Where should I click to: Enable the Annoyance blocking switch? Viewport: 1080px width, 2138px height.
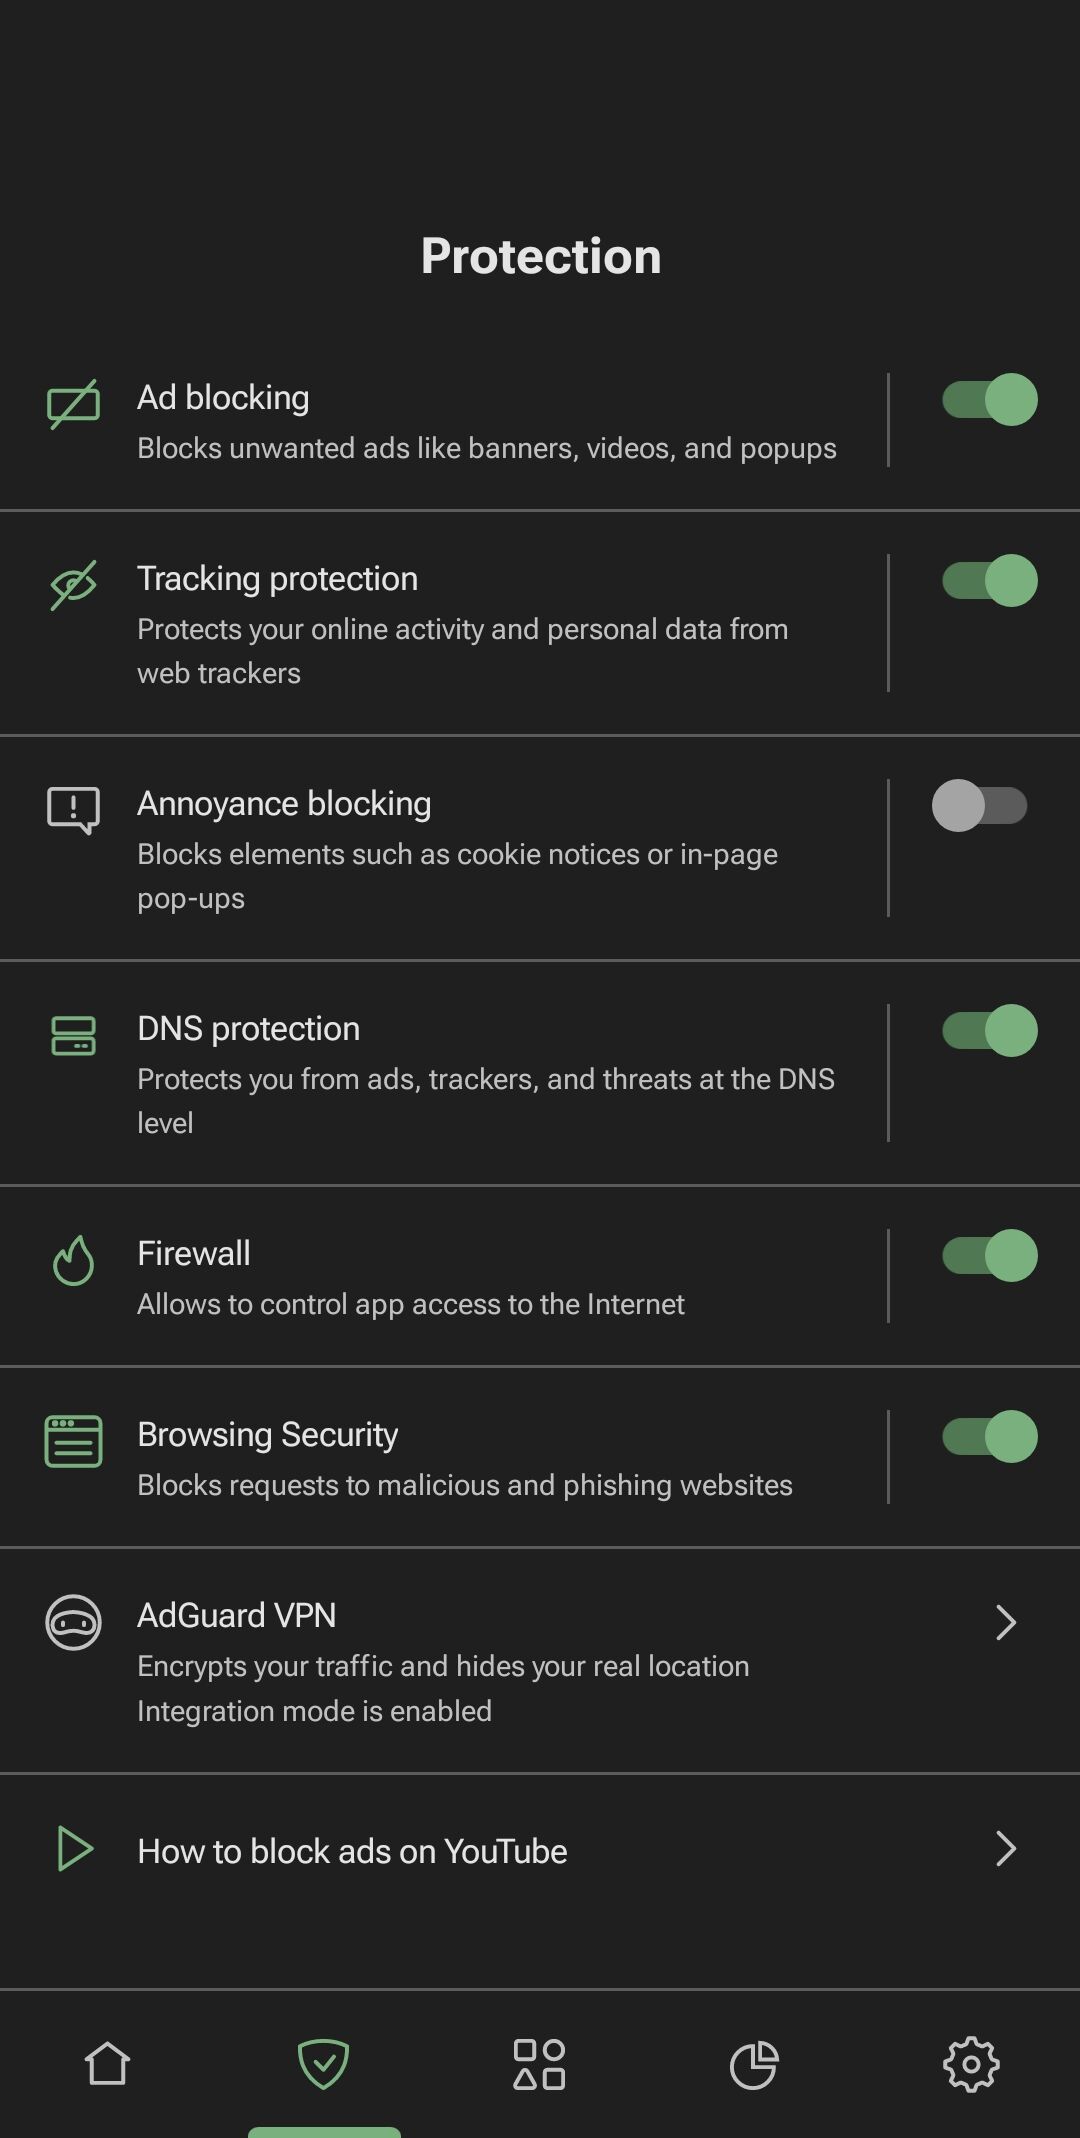tap(980, 805)
